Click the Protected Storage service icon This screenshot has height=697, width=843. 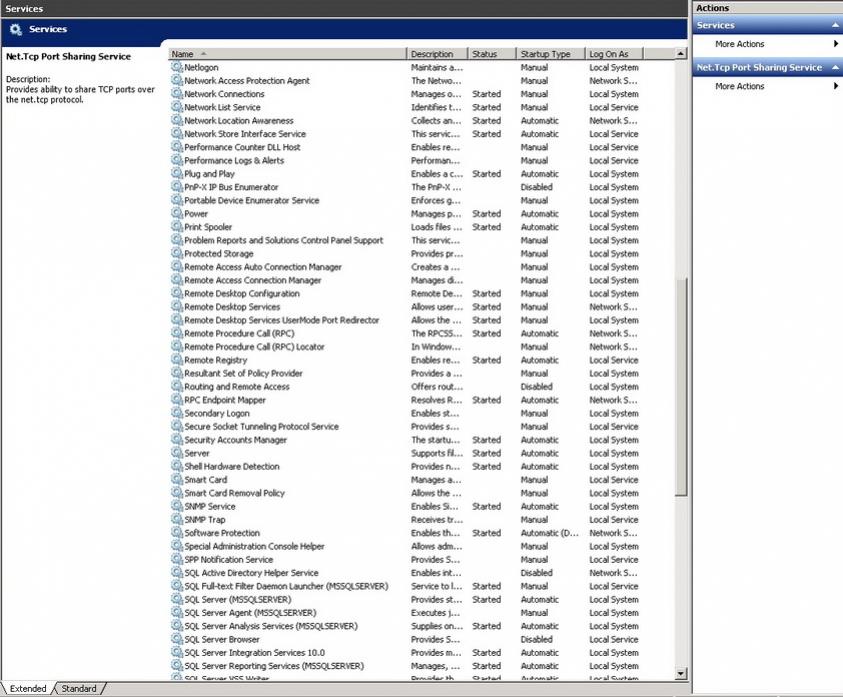tap(176, 253)
